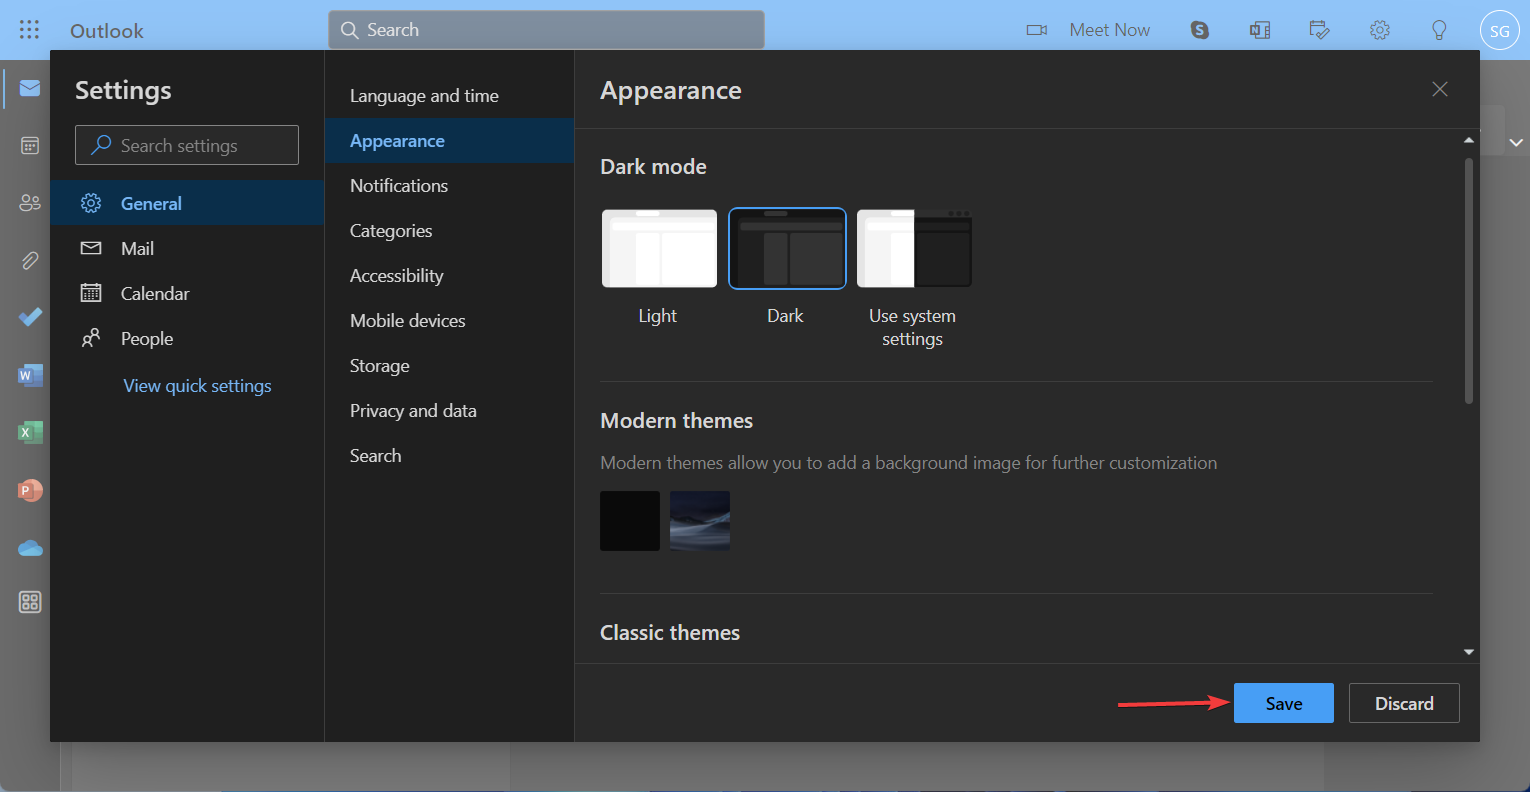Expand the chevron behind settings dialog
The width and height of the screenshot is (1530, 792).
(x=1516, y=143)
